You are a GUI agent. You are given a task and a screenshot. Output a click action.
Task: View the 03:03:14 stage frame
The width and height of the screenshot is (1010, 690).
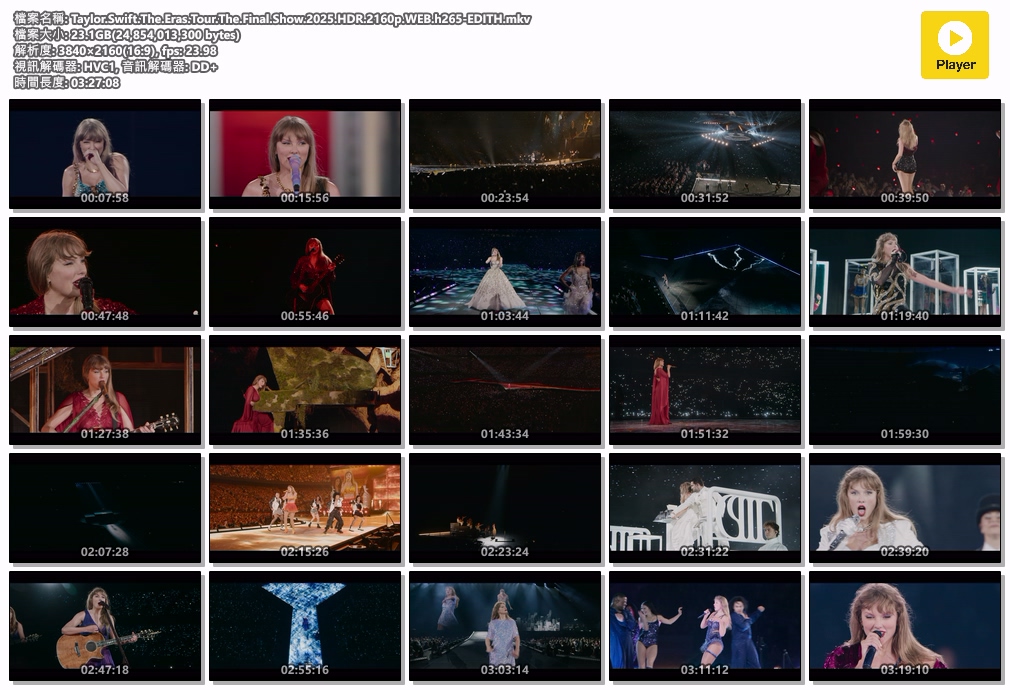click(505, 626)
